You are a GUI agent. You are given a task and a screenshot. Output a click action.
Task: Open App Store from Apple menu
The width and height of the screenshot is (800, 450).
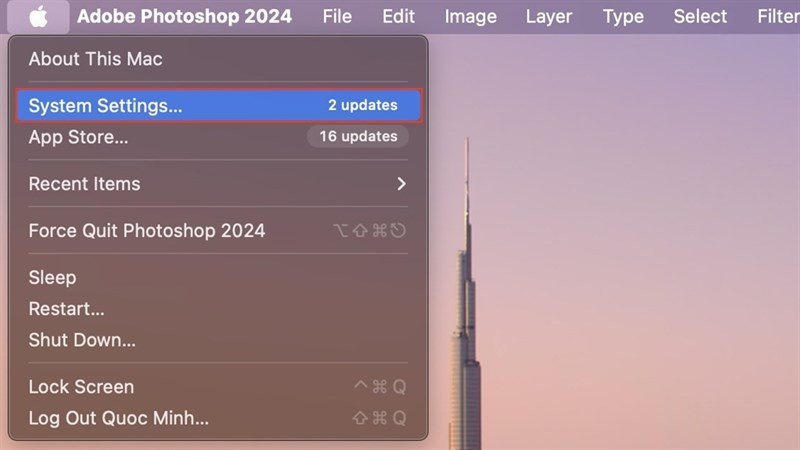218,137
